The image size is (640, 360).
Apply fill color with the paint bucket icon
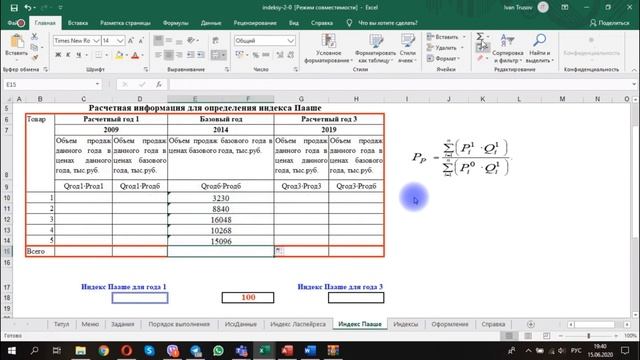119,55
